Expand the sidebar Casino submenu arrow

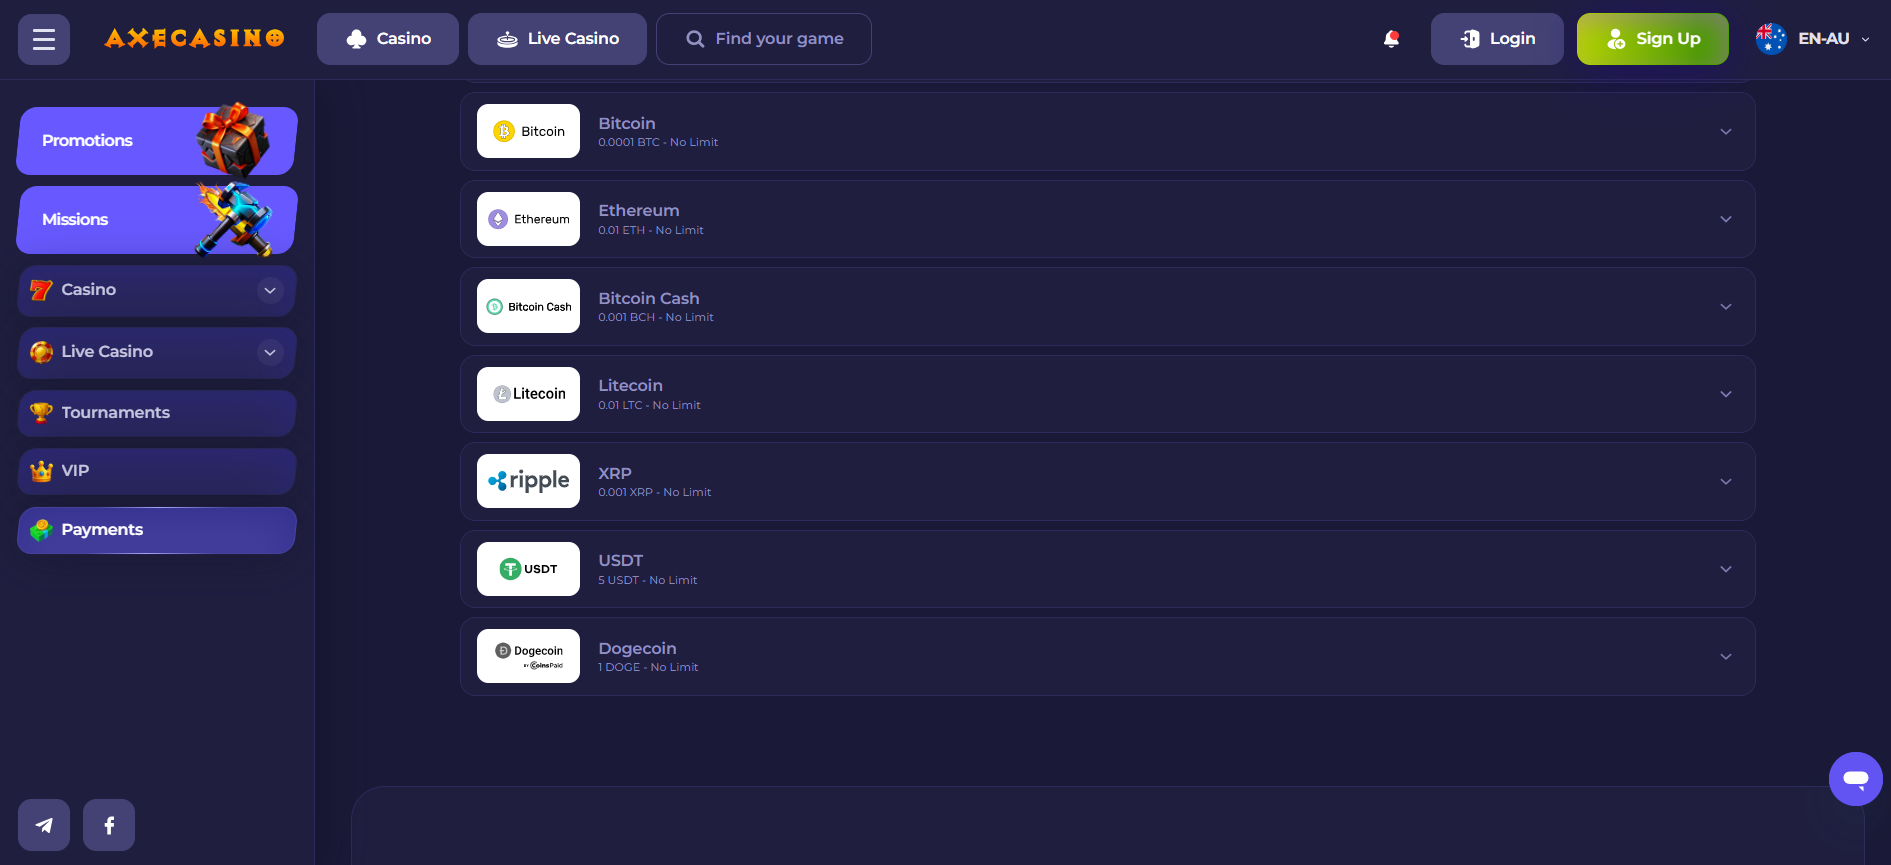(x=270, y=290)
